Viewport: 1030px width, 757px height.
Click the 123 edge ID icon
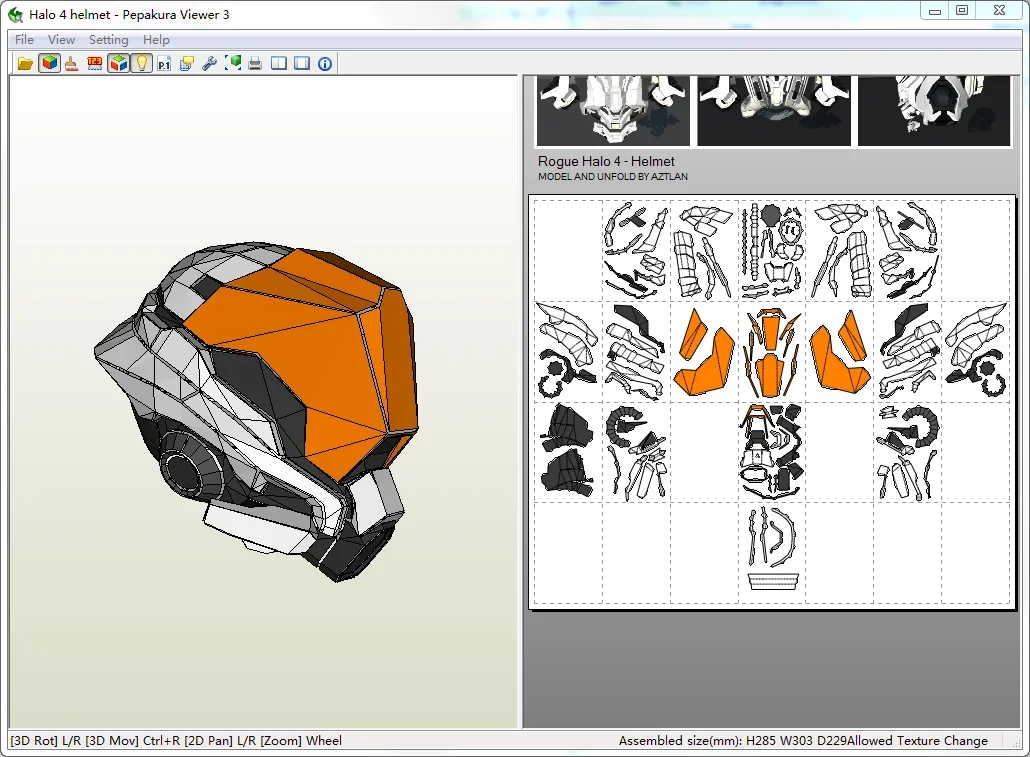click(95, 64)
